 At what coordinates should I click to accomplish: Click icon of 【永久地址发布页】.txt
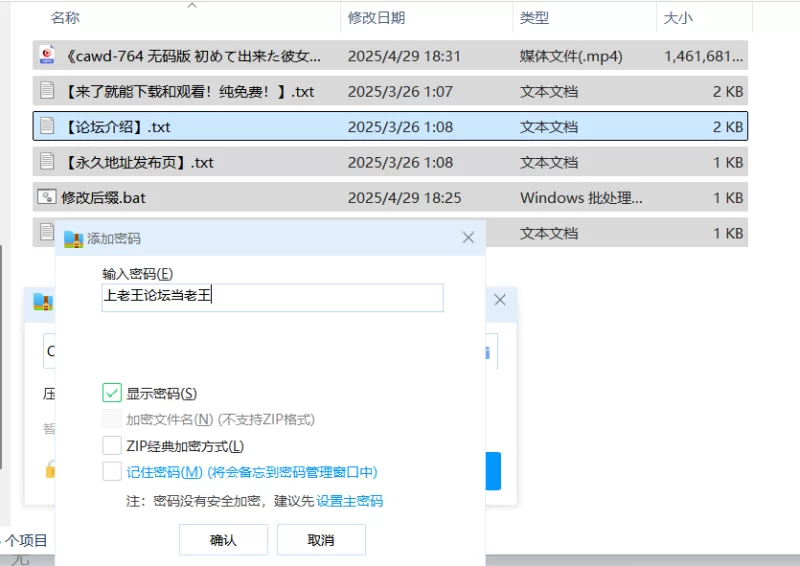47,161
